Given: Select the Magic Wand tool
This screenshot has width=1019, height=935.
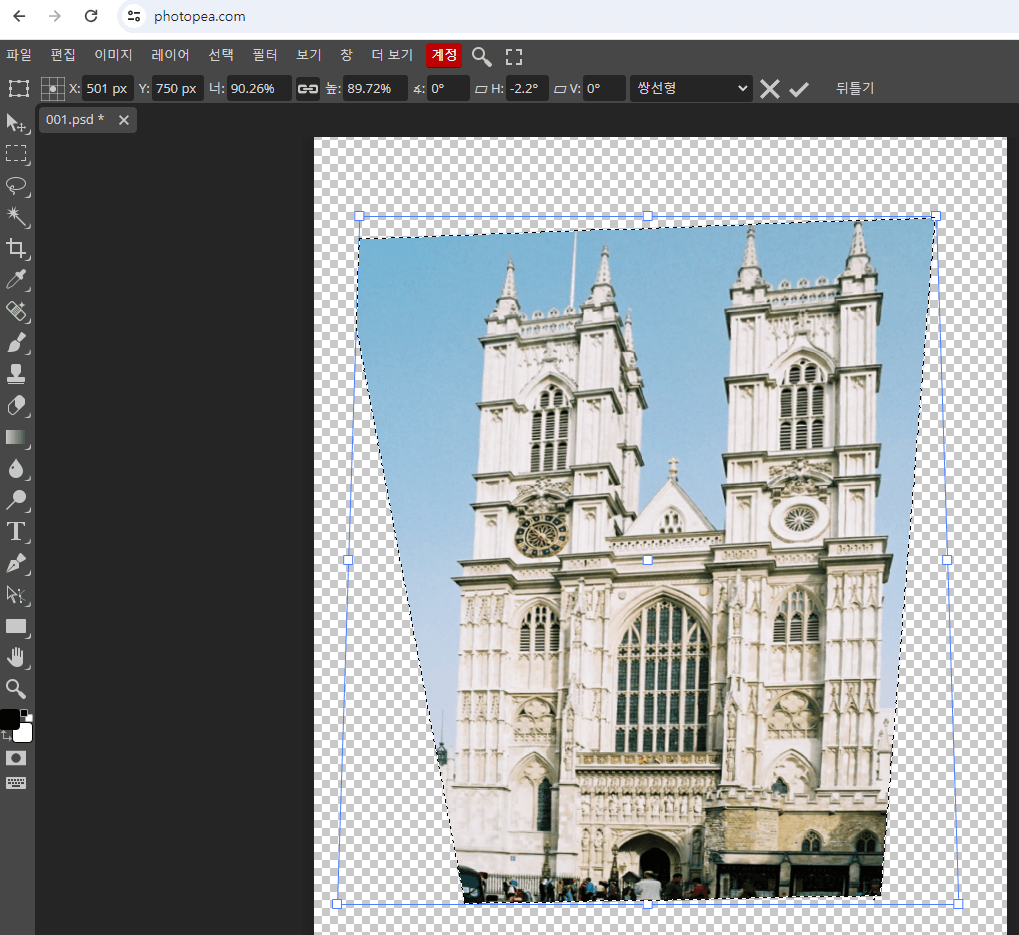Looking at the screenshot, I should click(16, 217).
